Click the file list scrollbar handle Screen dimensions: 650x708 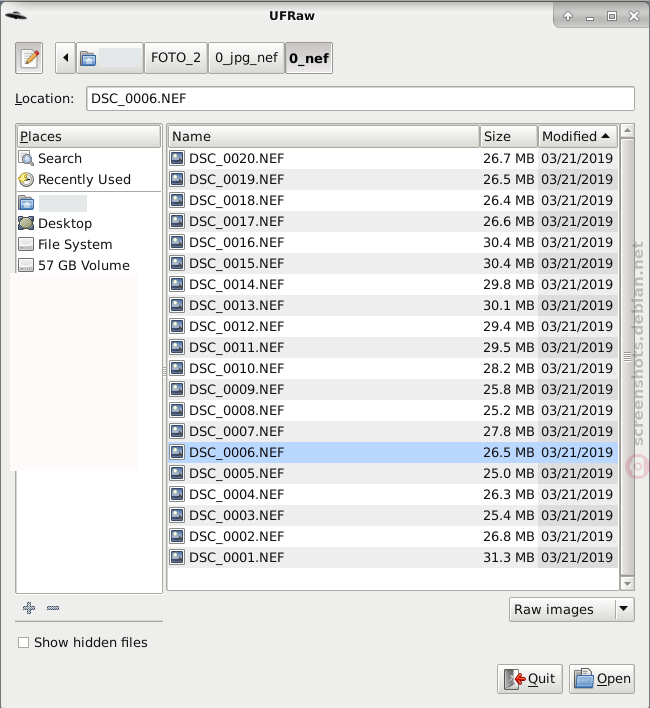click(627, 357)
